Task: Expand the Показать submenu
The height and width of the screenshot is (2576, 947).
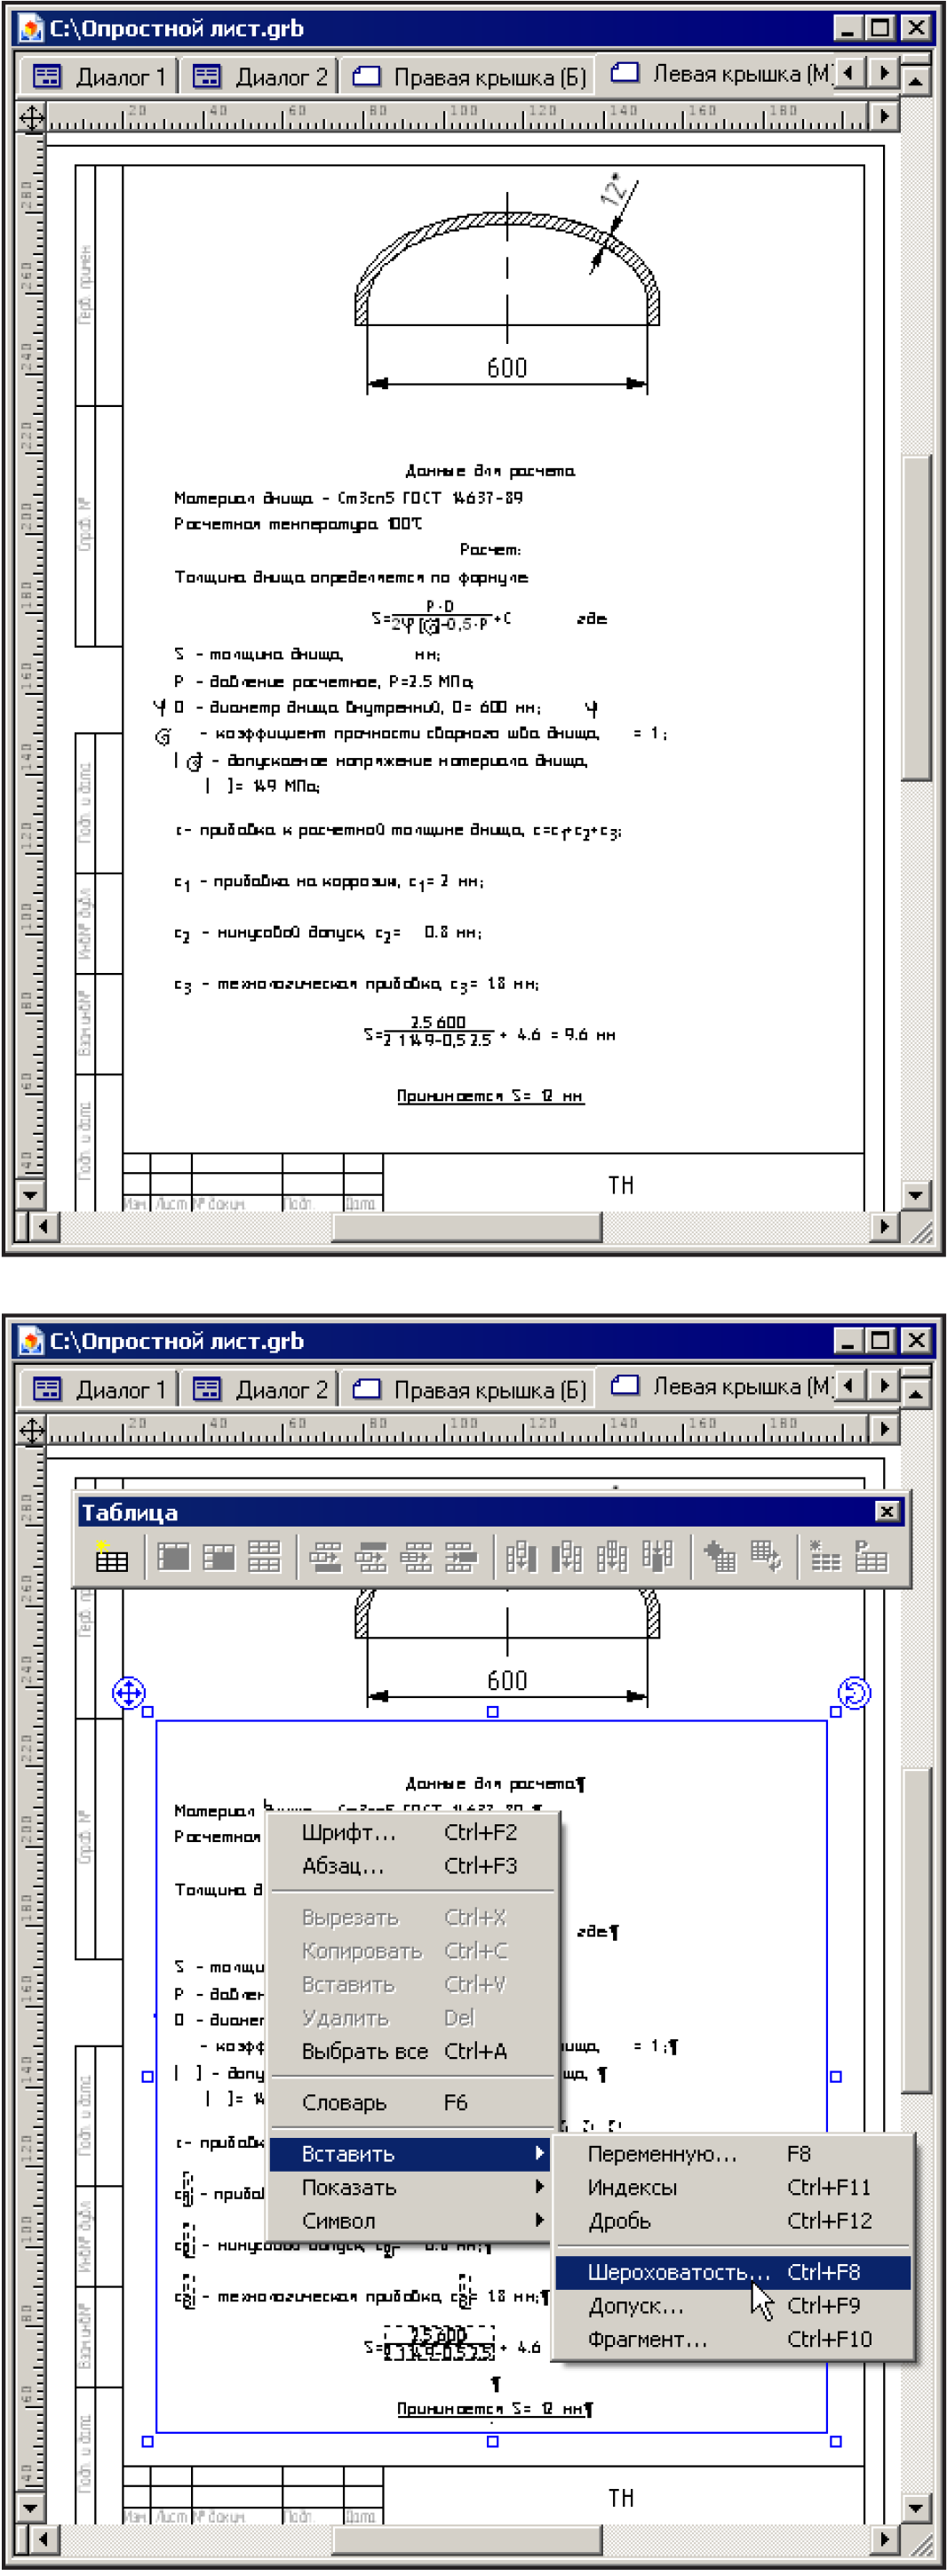Action: [x=410, y=2187]
